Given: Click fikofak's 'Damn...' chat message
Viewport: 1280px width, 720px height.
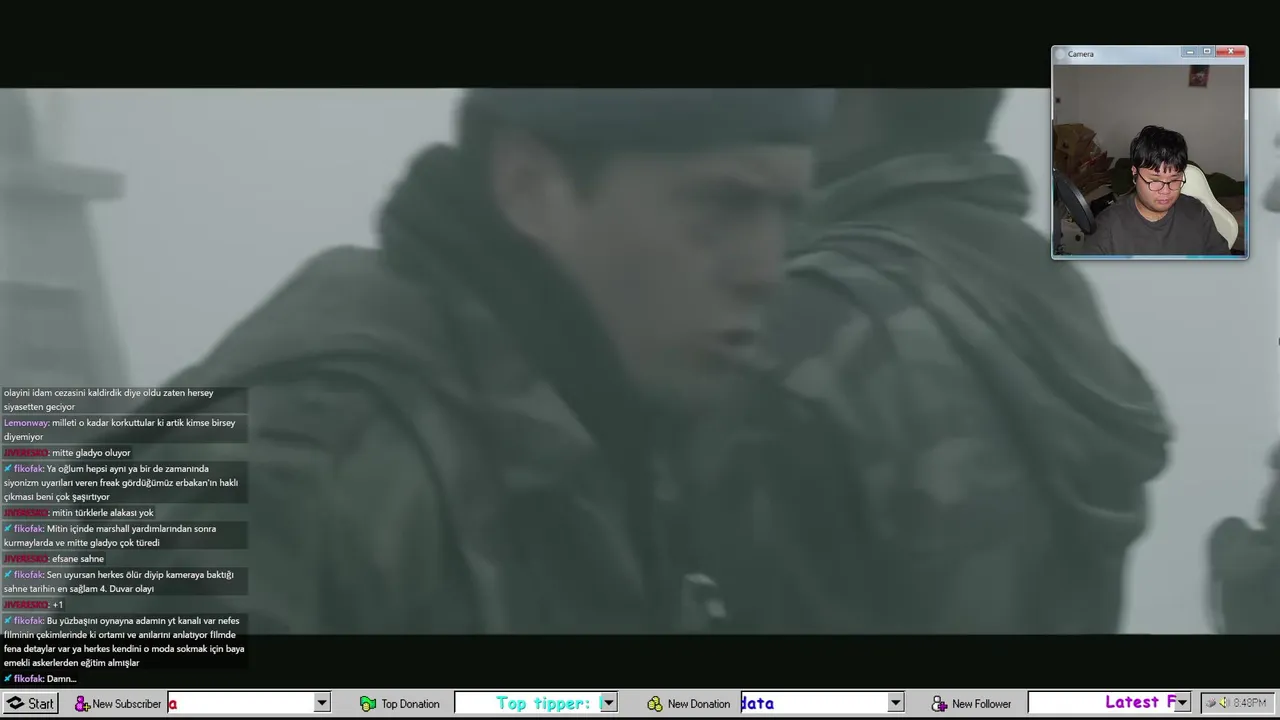Looking at the screenshot, I should [41, 679].
